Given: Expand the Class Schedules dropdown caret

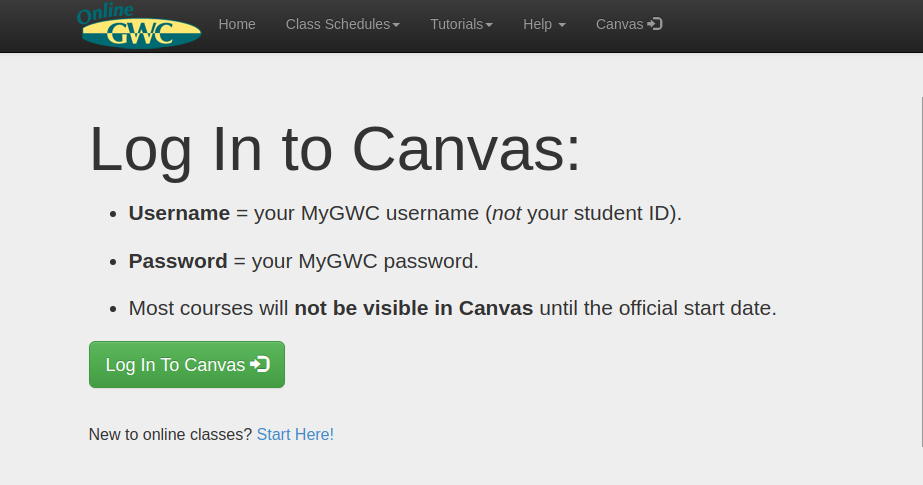Looking at the screenshot, I should tap(396, 25).
